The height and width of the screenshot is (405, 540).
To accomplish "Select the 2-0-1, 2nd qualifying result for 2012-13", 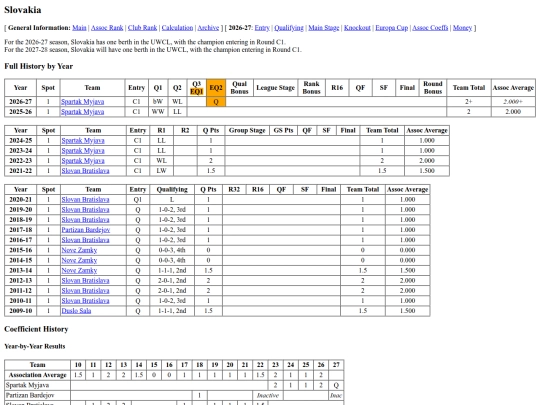I will [x=172, y=280].
